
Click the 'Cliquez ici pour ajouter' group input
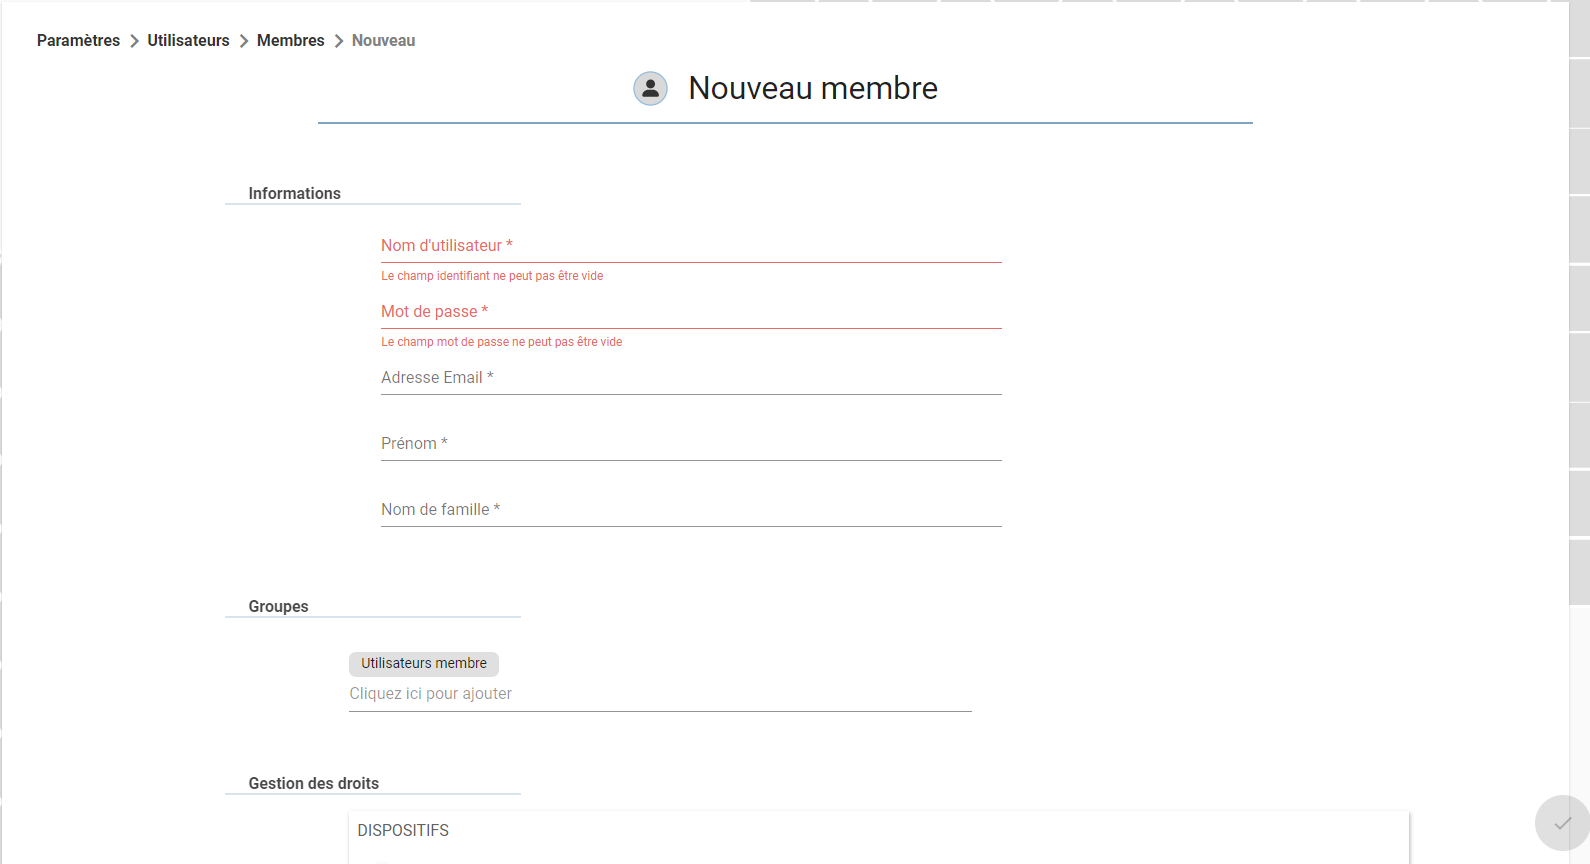pyautogui.click(x=660, y=694)
